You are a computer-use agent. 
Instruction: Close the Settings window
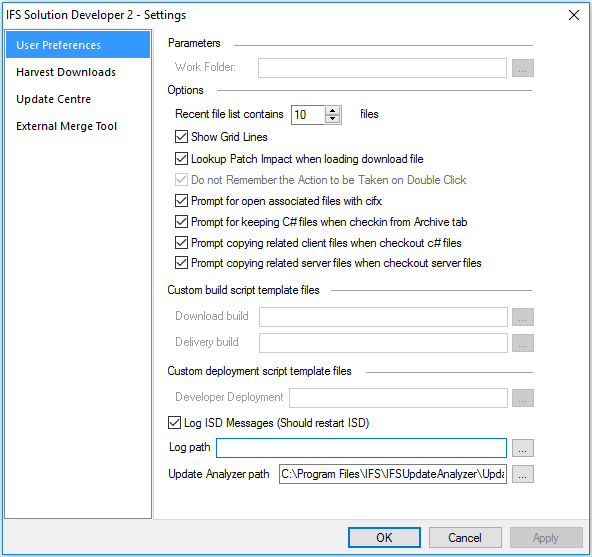tap(574, 15)
